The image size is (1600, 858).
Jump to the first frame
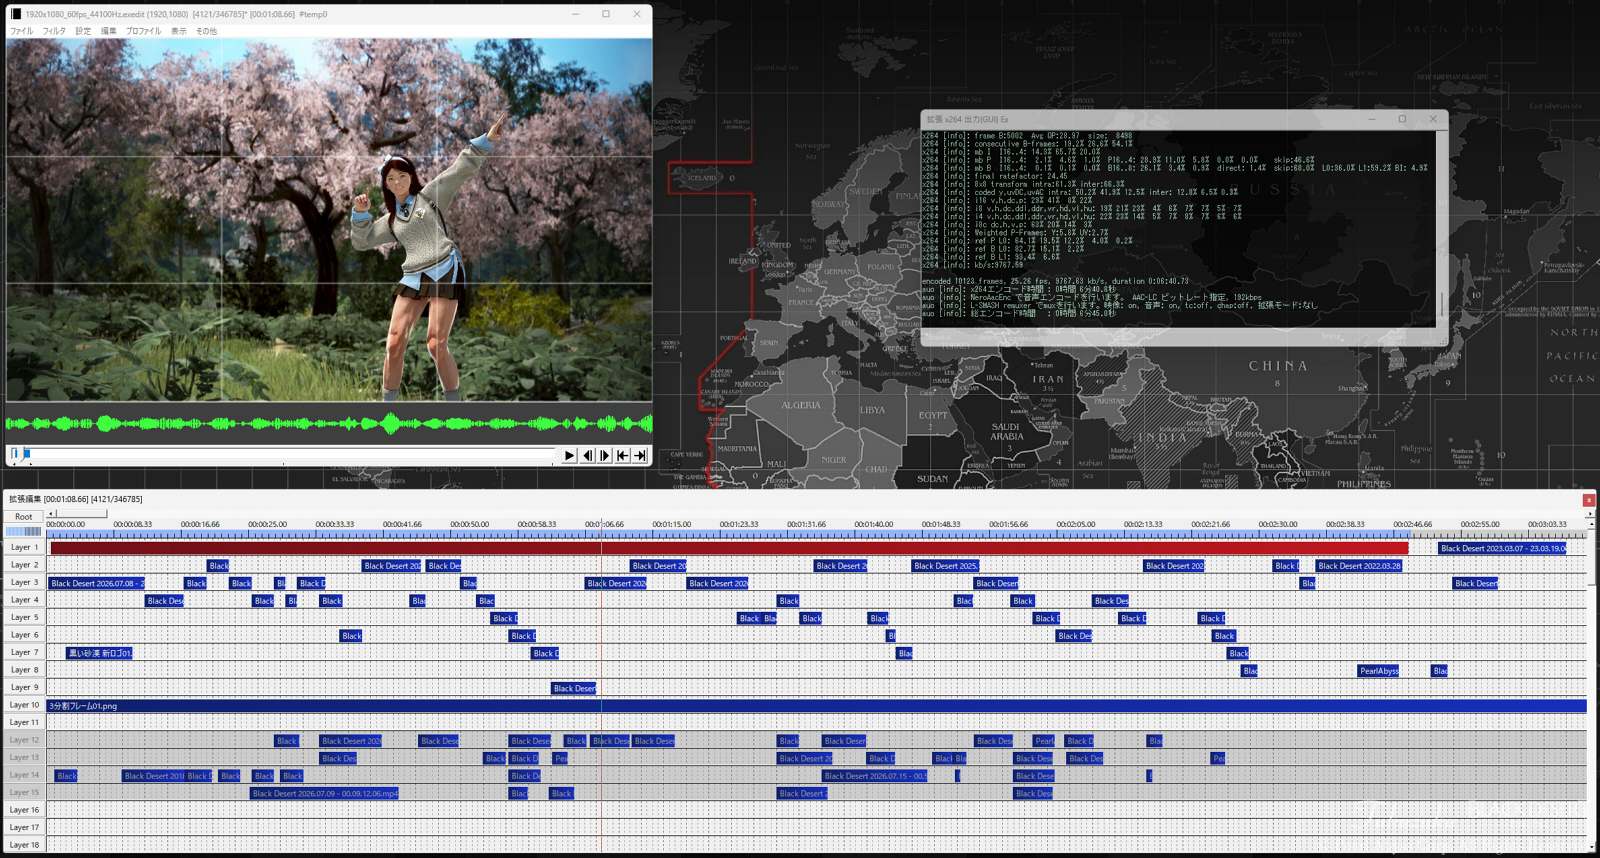pos(623,455)
